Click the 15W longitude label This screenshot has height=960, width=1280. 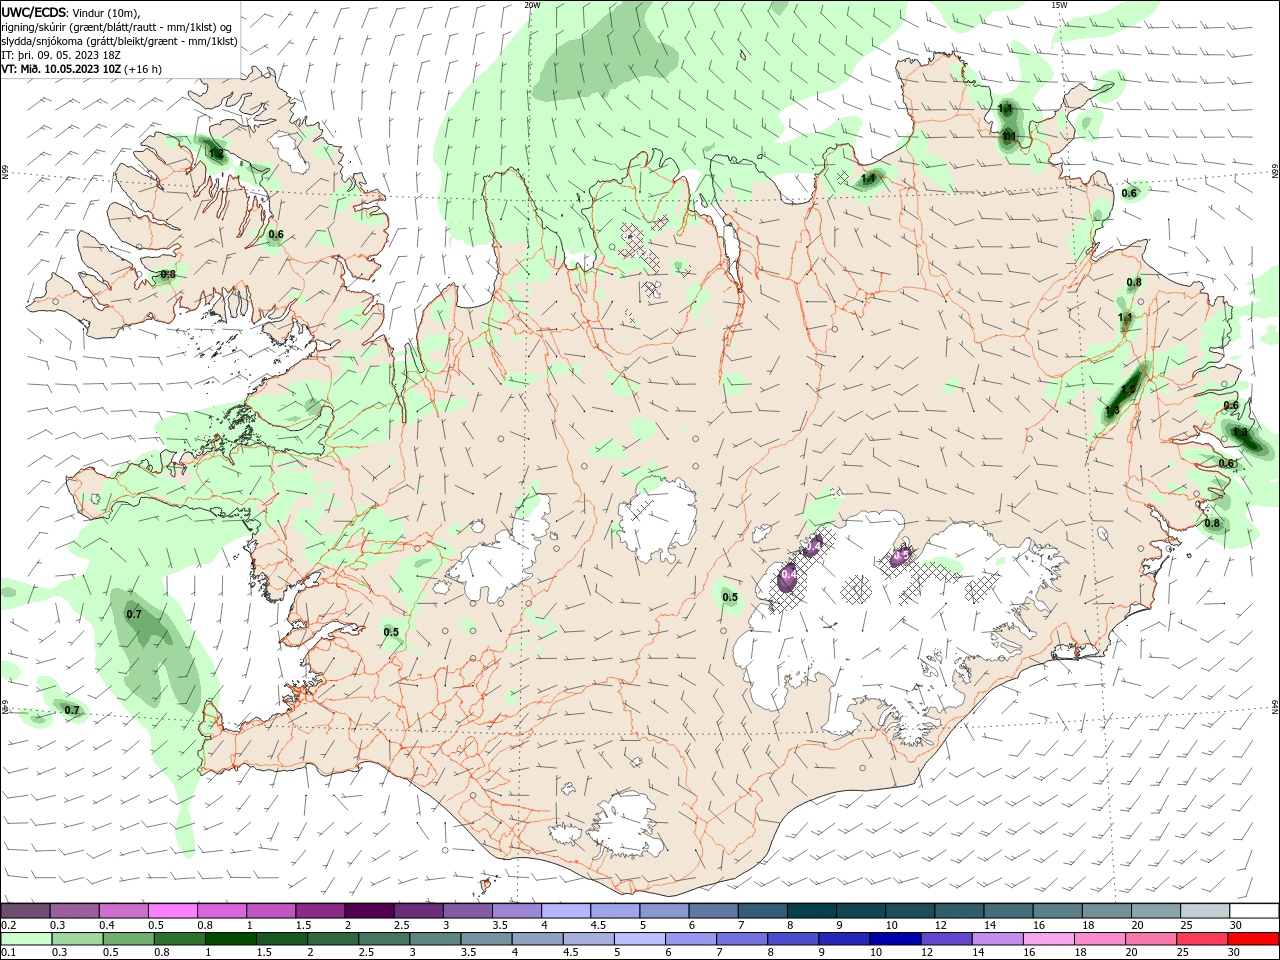[x=1059, y=5]
